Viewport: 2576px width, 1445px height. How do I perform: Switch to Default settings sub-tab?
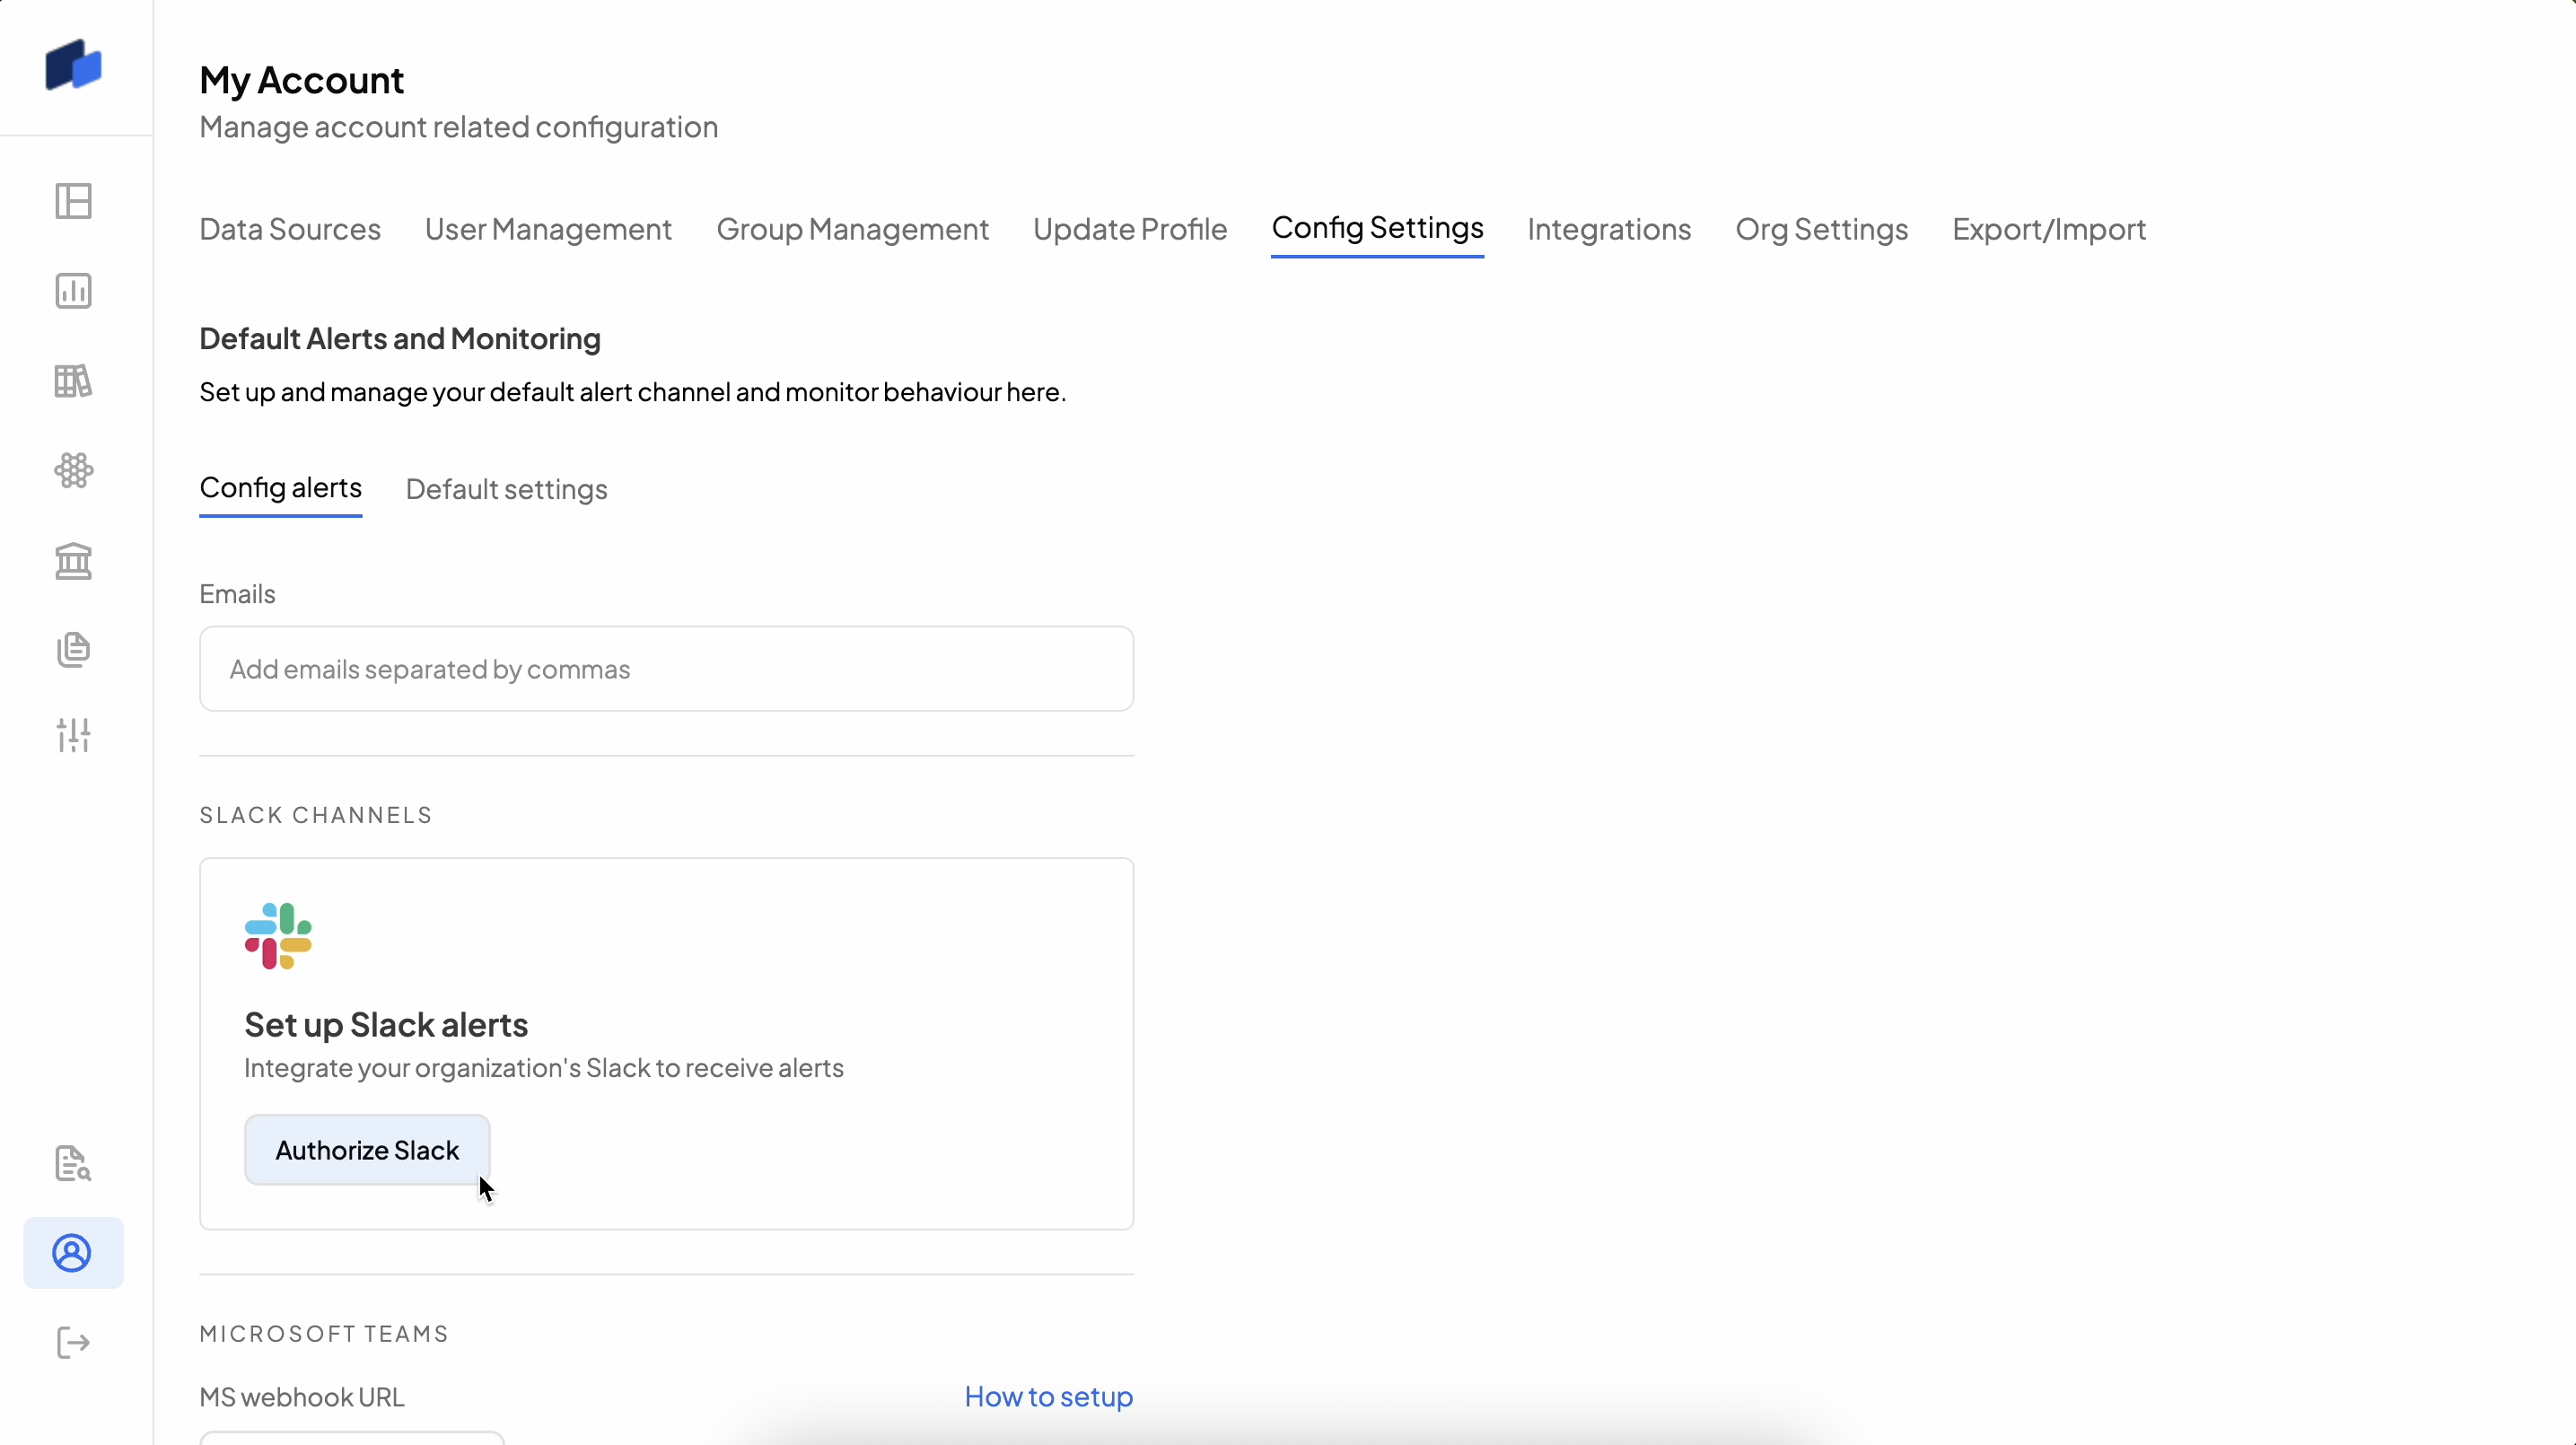click(506, 489)
